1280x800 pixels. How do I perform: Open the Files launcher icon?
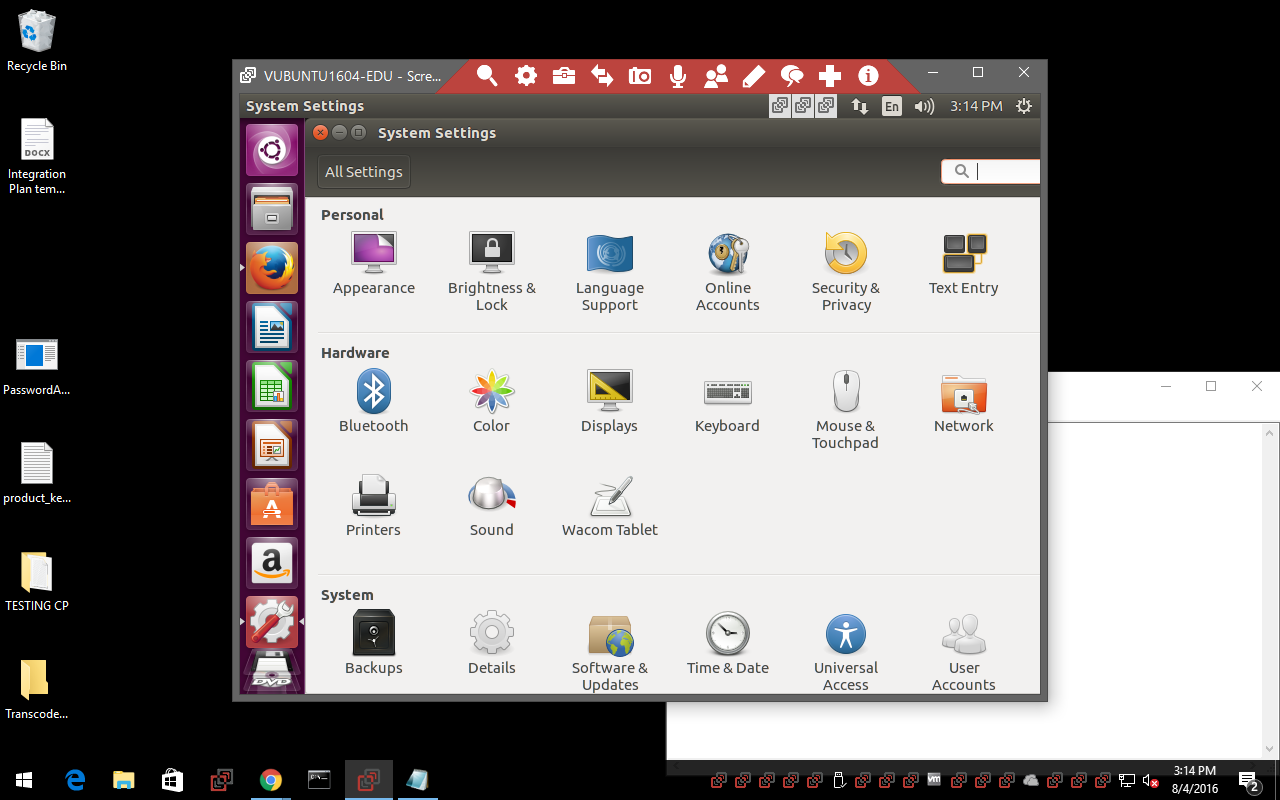point(272,209)
